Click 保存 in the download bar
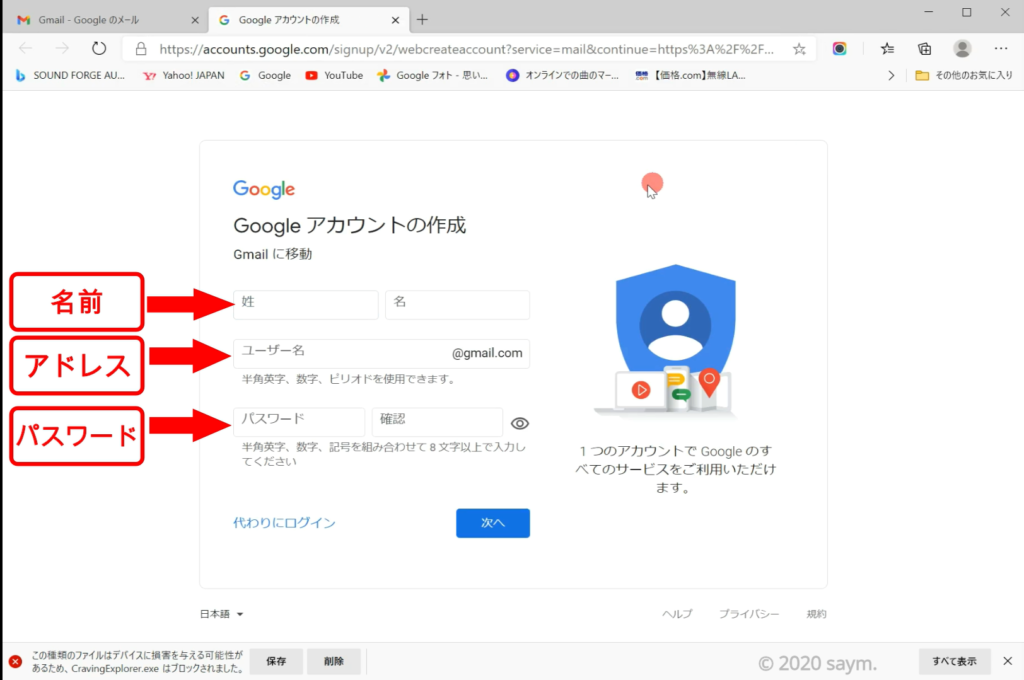The image size is (1024, 680). [x=276, y=661]
